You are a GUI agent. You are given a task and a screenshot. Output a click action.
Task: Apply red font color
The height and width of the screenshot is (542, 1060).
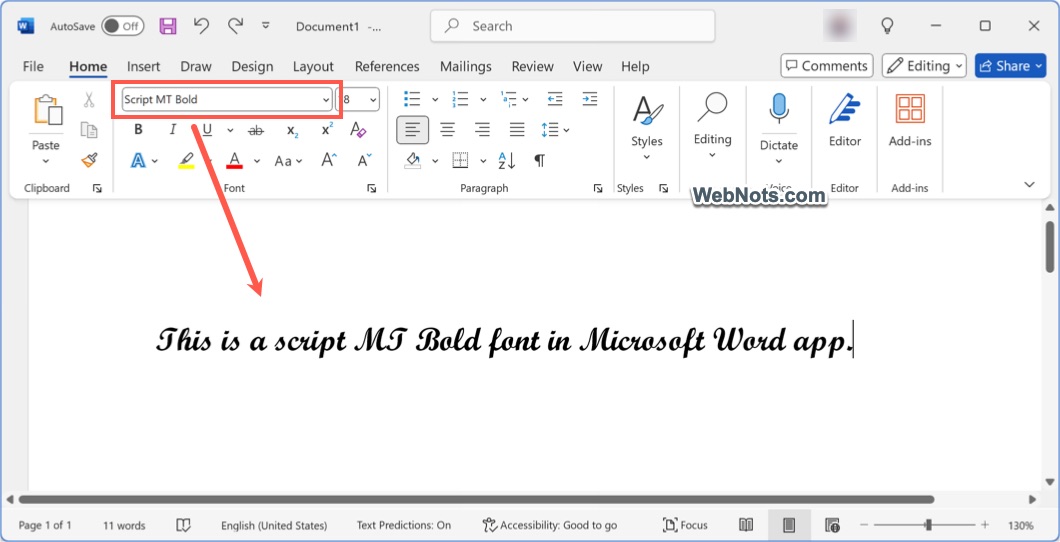235,161
